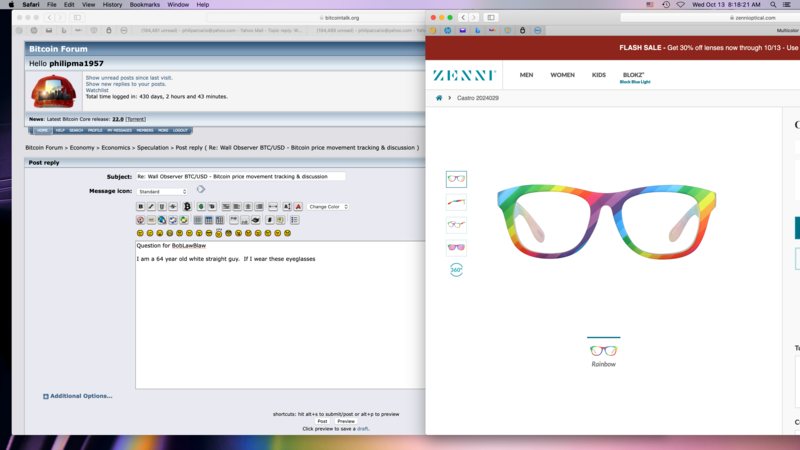800x450 pixels.
Task: Open the Message icon Standard dropdown
Action: click(162, 192)
